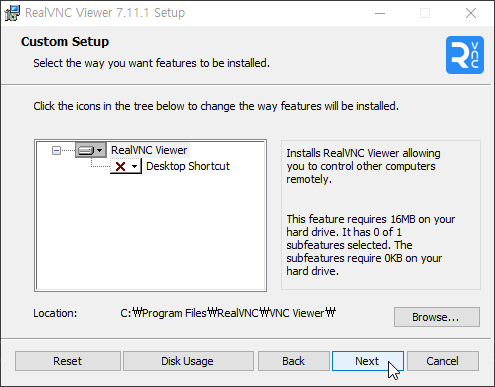The image size is (495, 387).
Task: Minimize the setup window
Action: (380, 13)
